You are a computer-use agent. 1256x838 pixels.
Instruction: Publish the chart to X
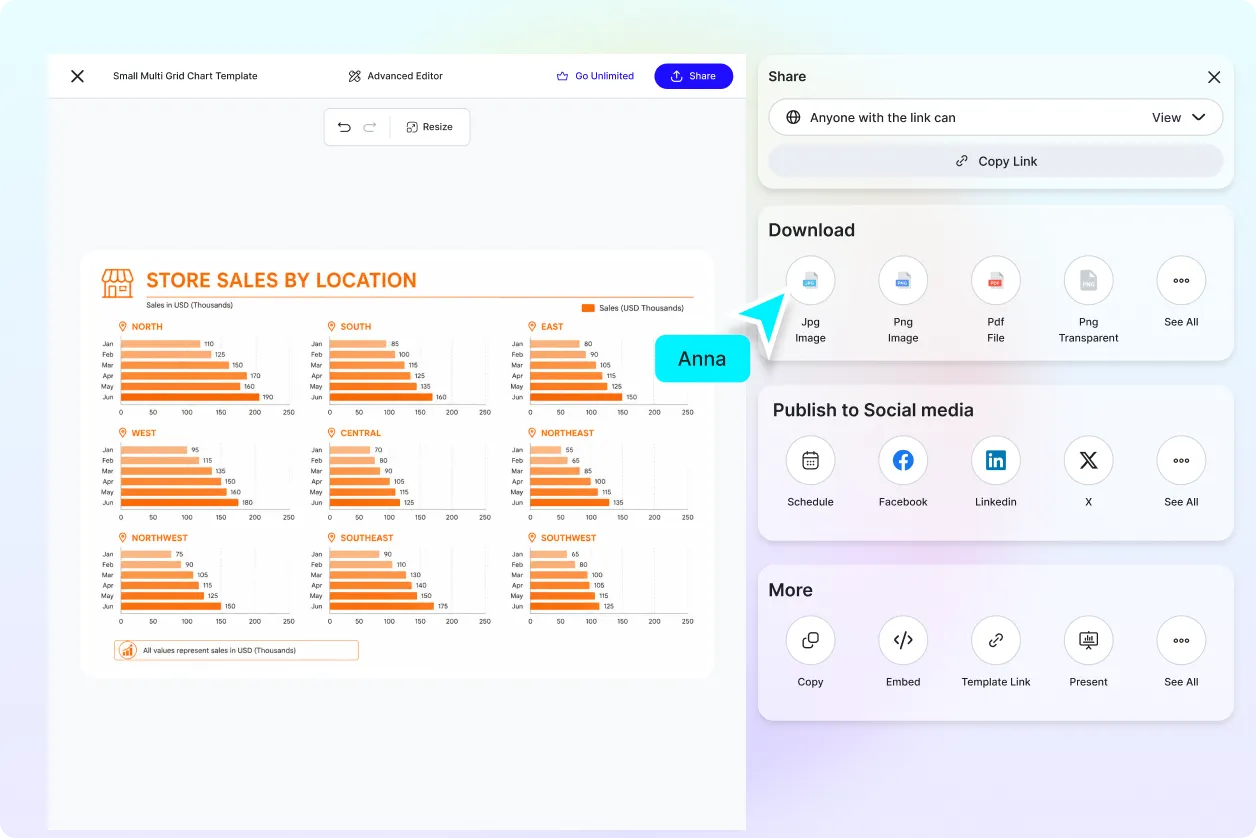[1088, 461]
